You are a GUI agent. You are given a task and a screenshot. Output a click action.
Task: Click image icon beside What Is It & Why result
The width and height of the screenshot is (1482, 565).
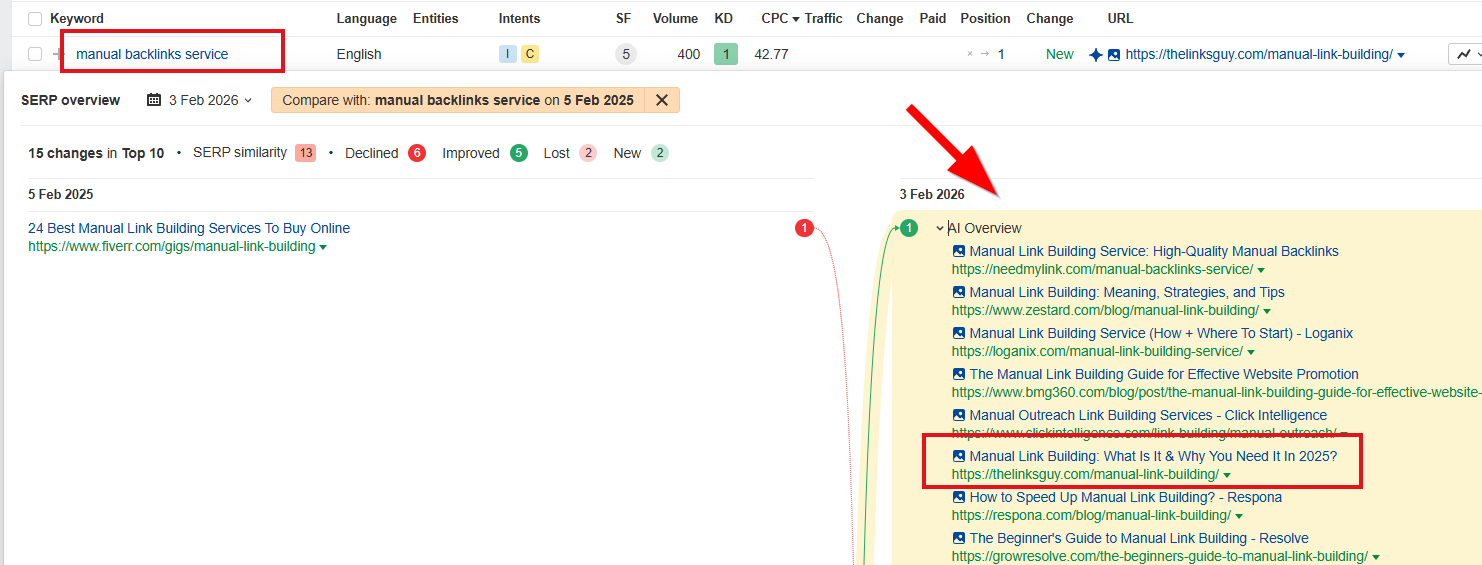[x=959, y=456]
